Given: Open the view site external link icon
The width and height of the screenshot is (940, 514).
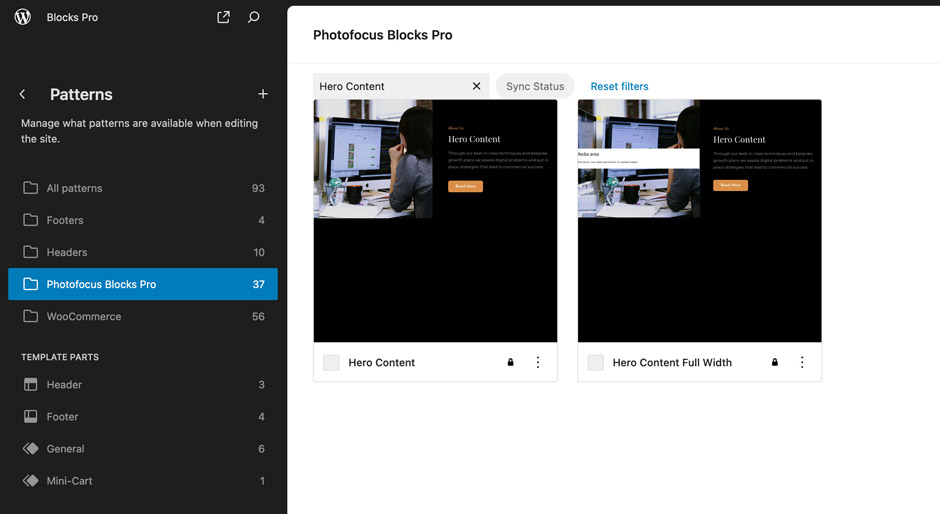Looking at the screenshot, I should click(223, 17).
